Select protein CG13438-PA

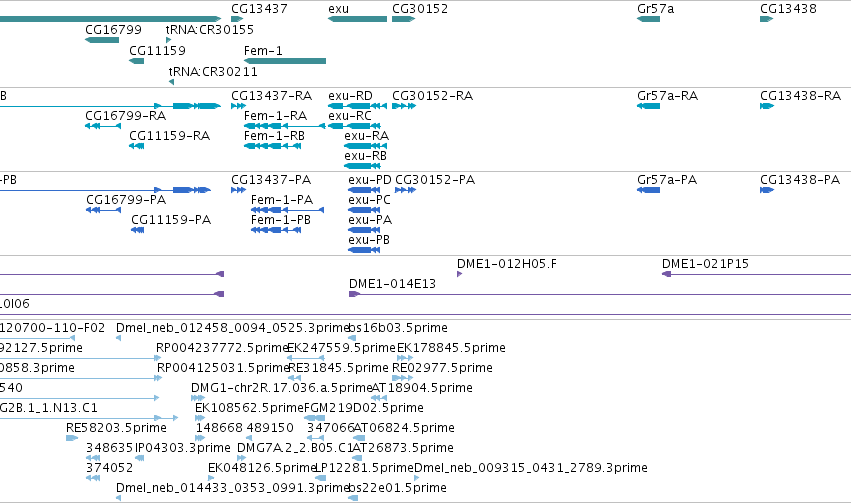(800, 180)
